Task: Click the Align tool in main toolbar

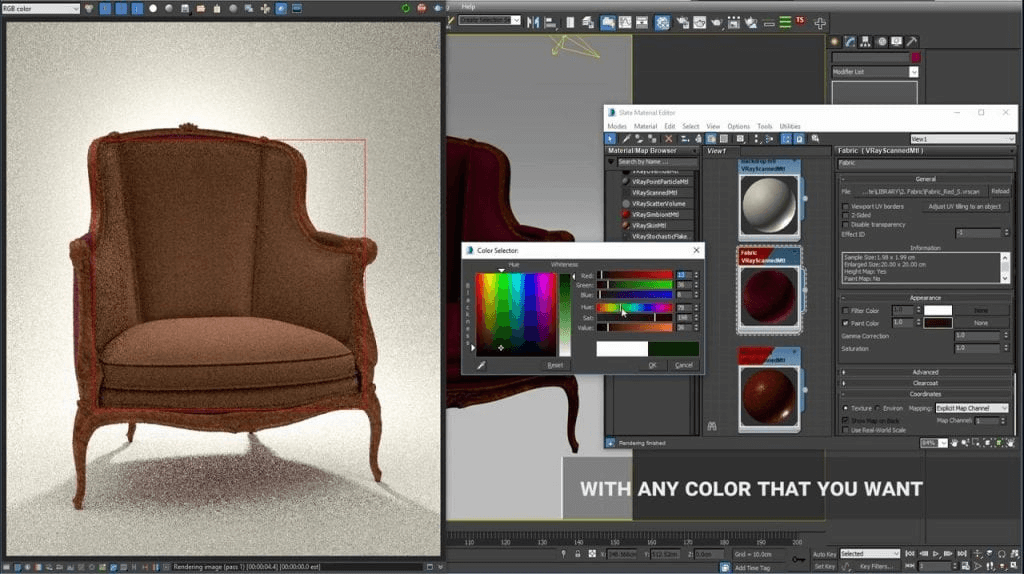Action: click(x=551, y=23)
